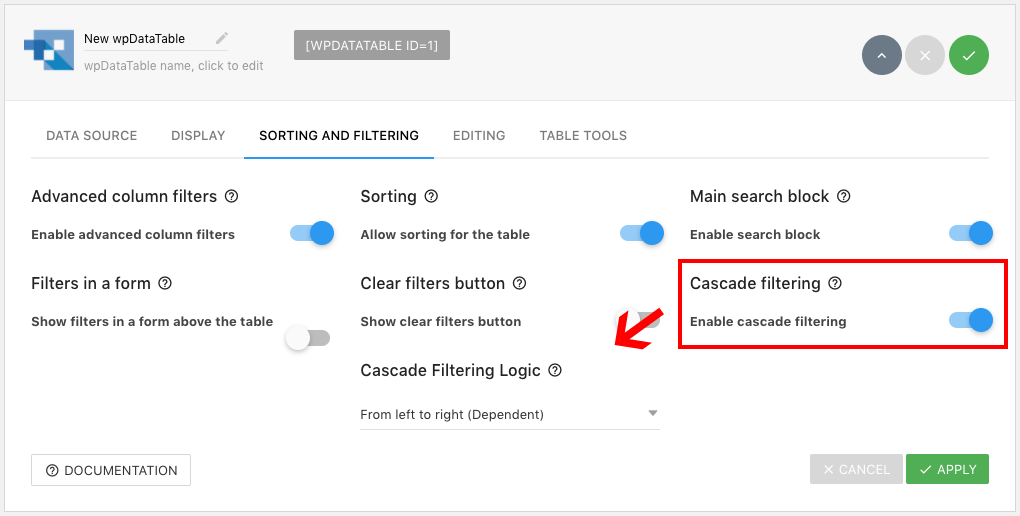Open the Cascade Filtering Logic dropdown
Screen dimensions: 1020x516
[x=510, y=414]
